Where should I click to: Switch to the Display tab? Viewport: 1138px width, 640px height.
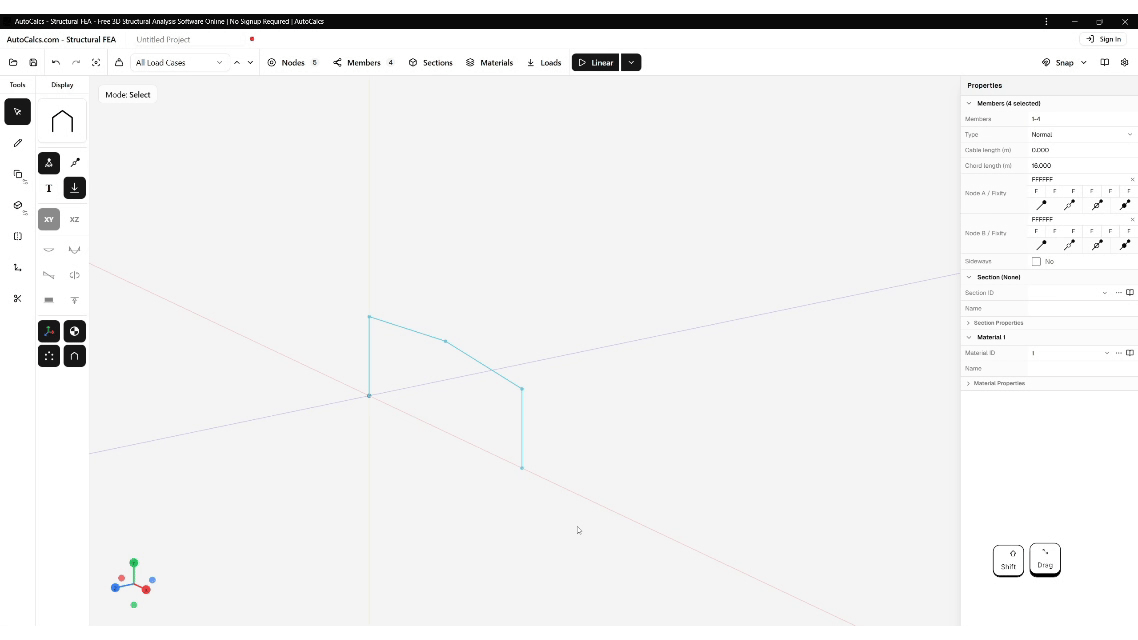[x=62, y=85]
